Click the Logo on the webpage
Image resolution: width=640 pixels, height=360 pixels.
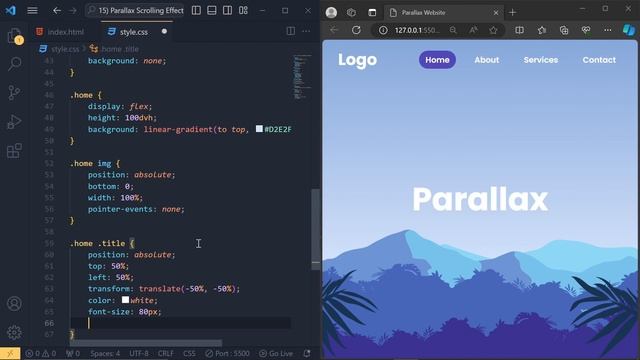pyautogui.click(x=357, y=60)
